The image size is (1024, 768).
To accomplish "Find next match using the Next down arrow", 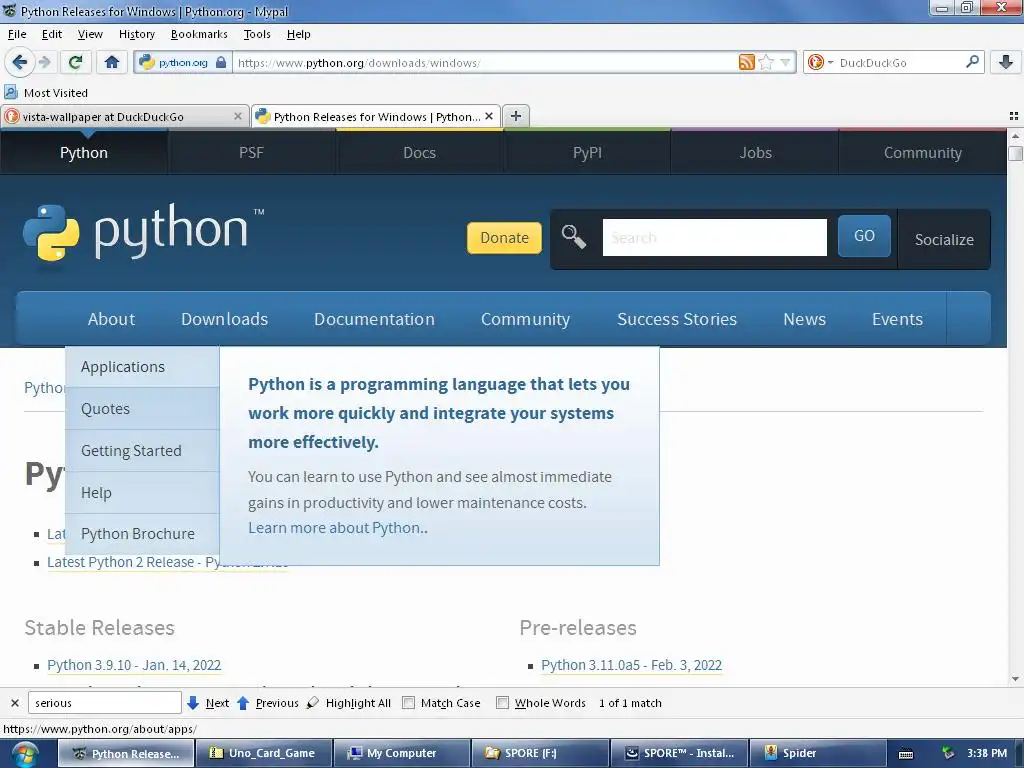I will coord(208,703).
